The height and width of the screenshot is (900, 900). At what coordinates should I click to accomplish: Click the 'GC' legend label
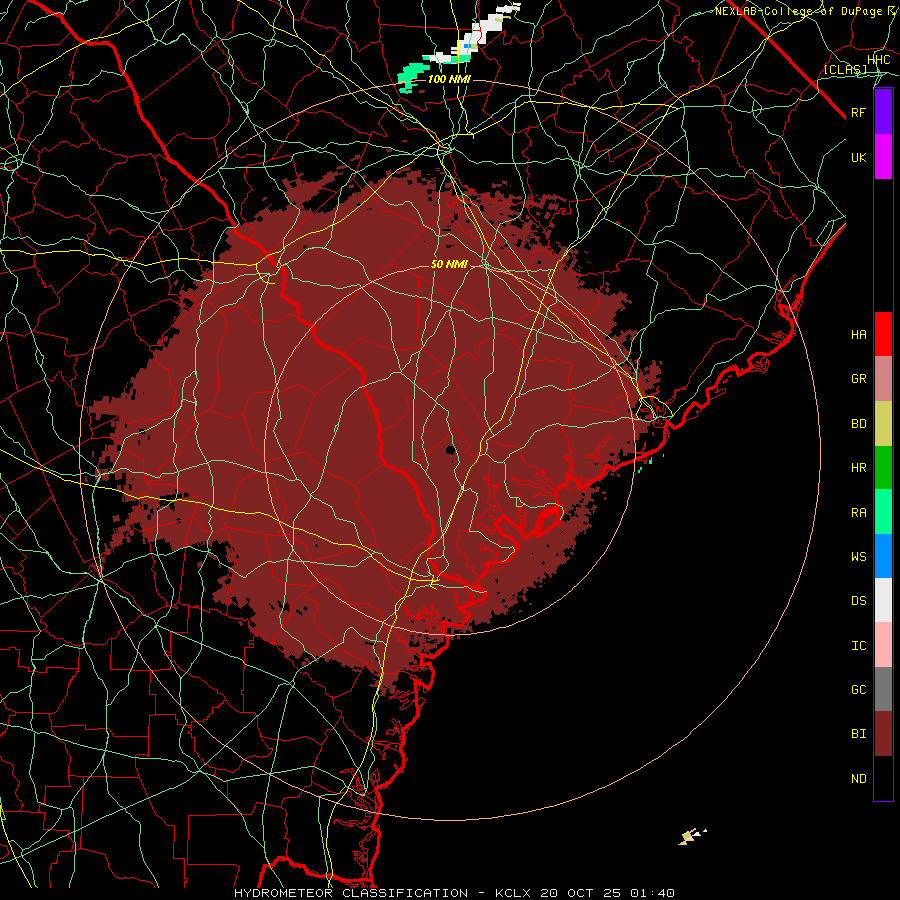[x=858, y=690]
